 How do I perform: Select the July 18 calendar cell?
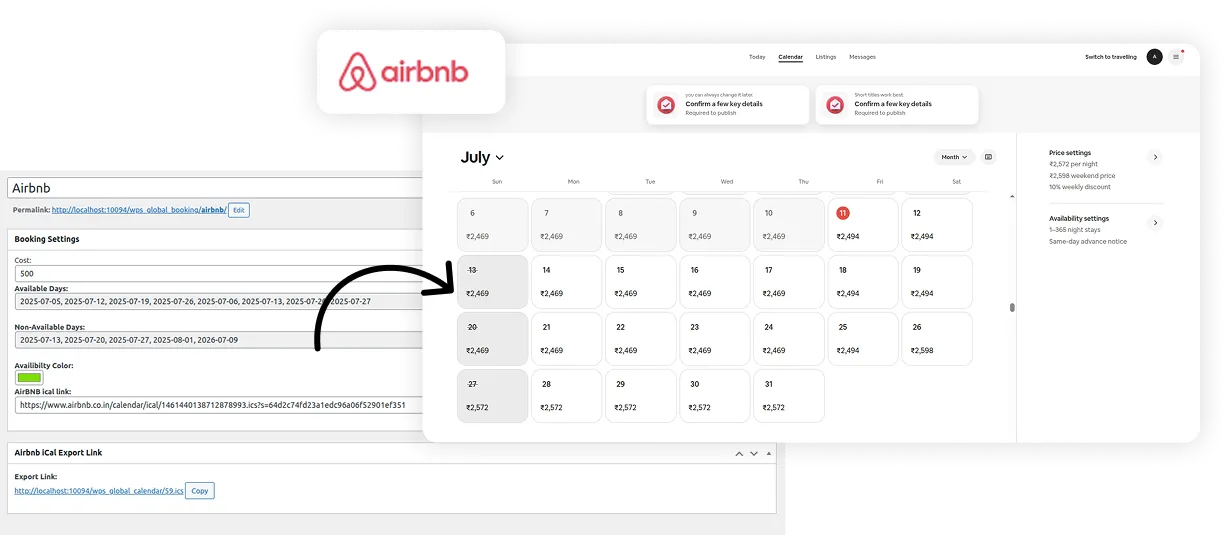click(862, 282)
